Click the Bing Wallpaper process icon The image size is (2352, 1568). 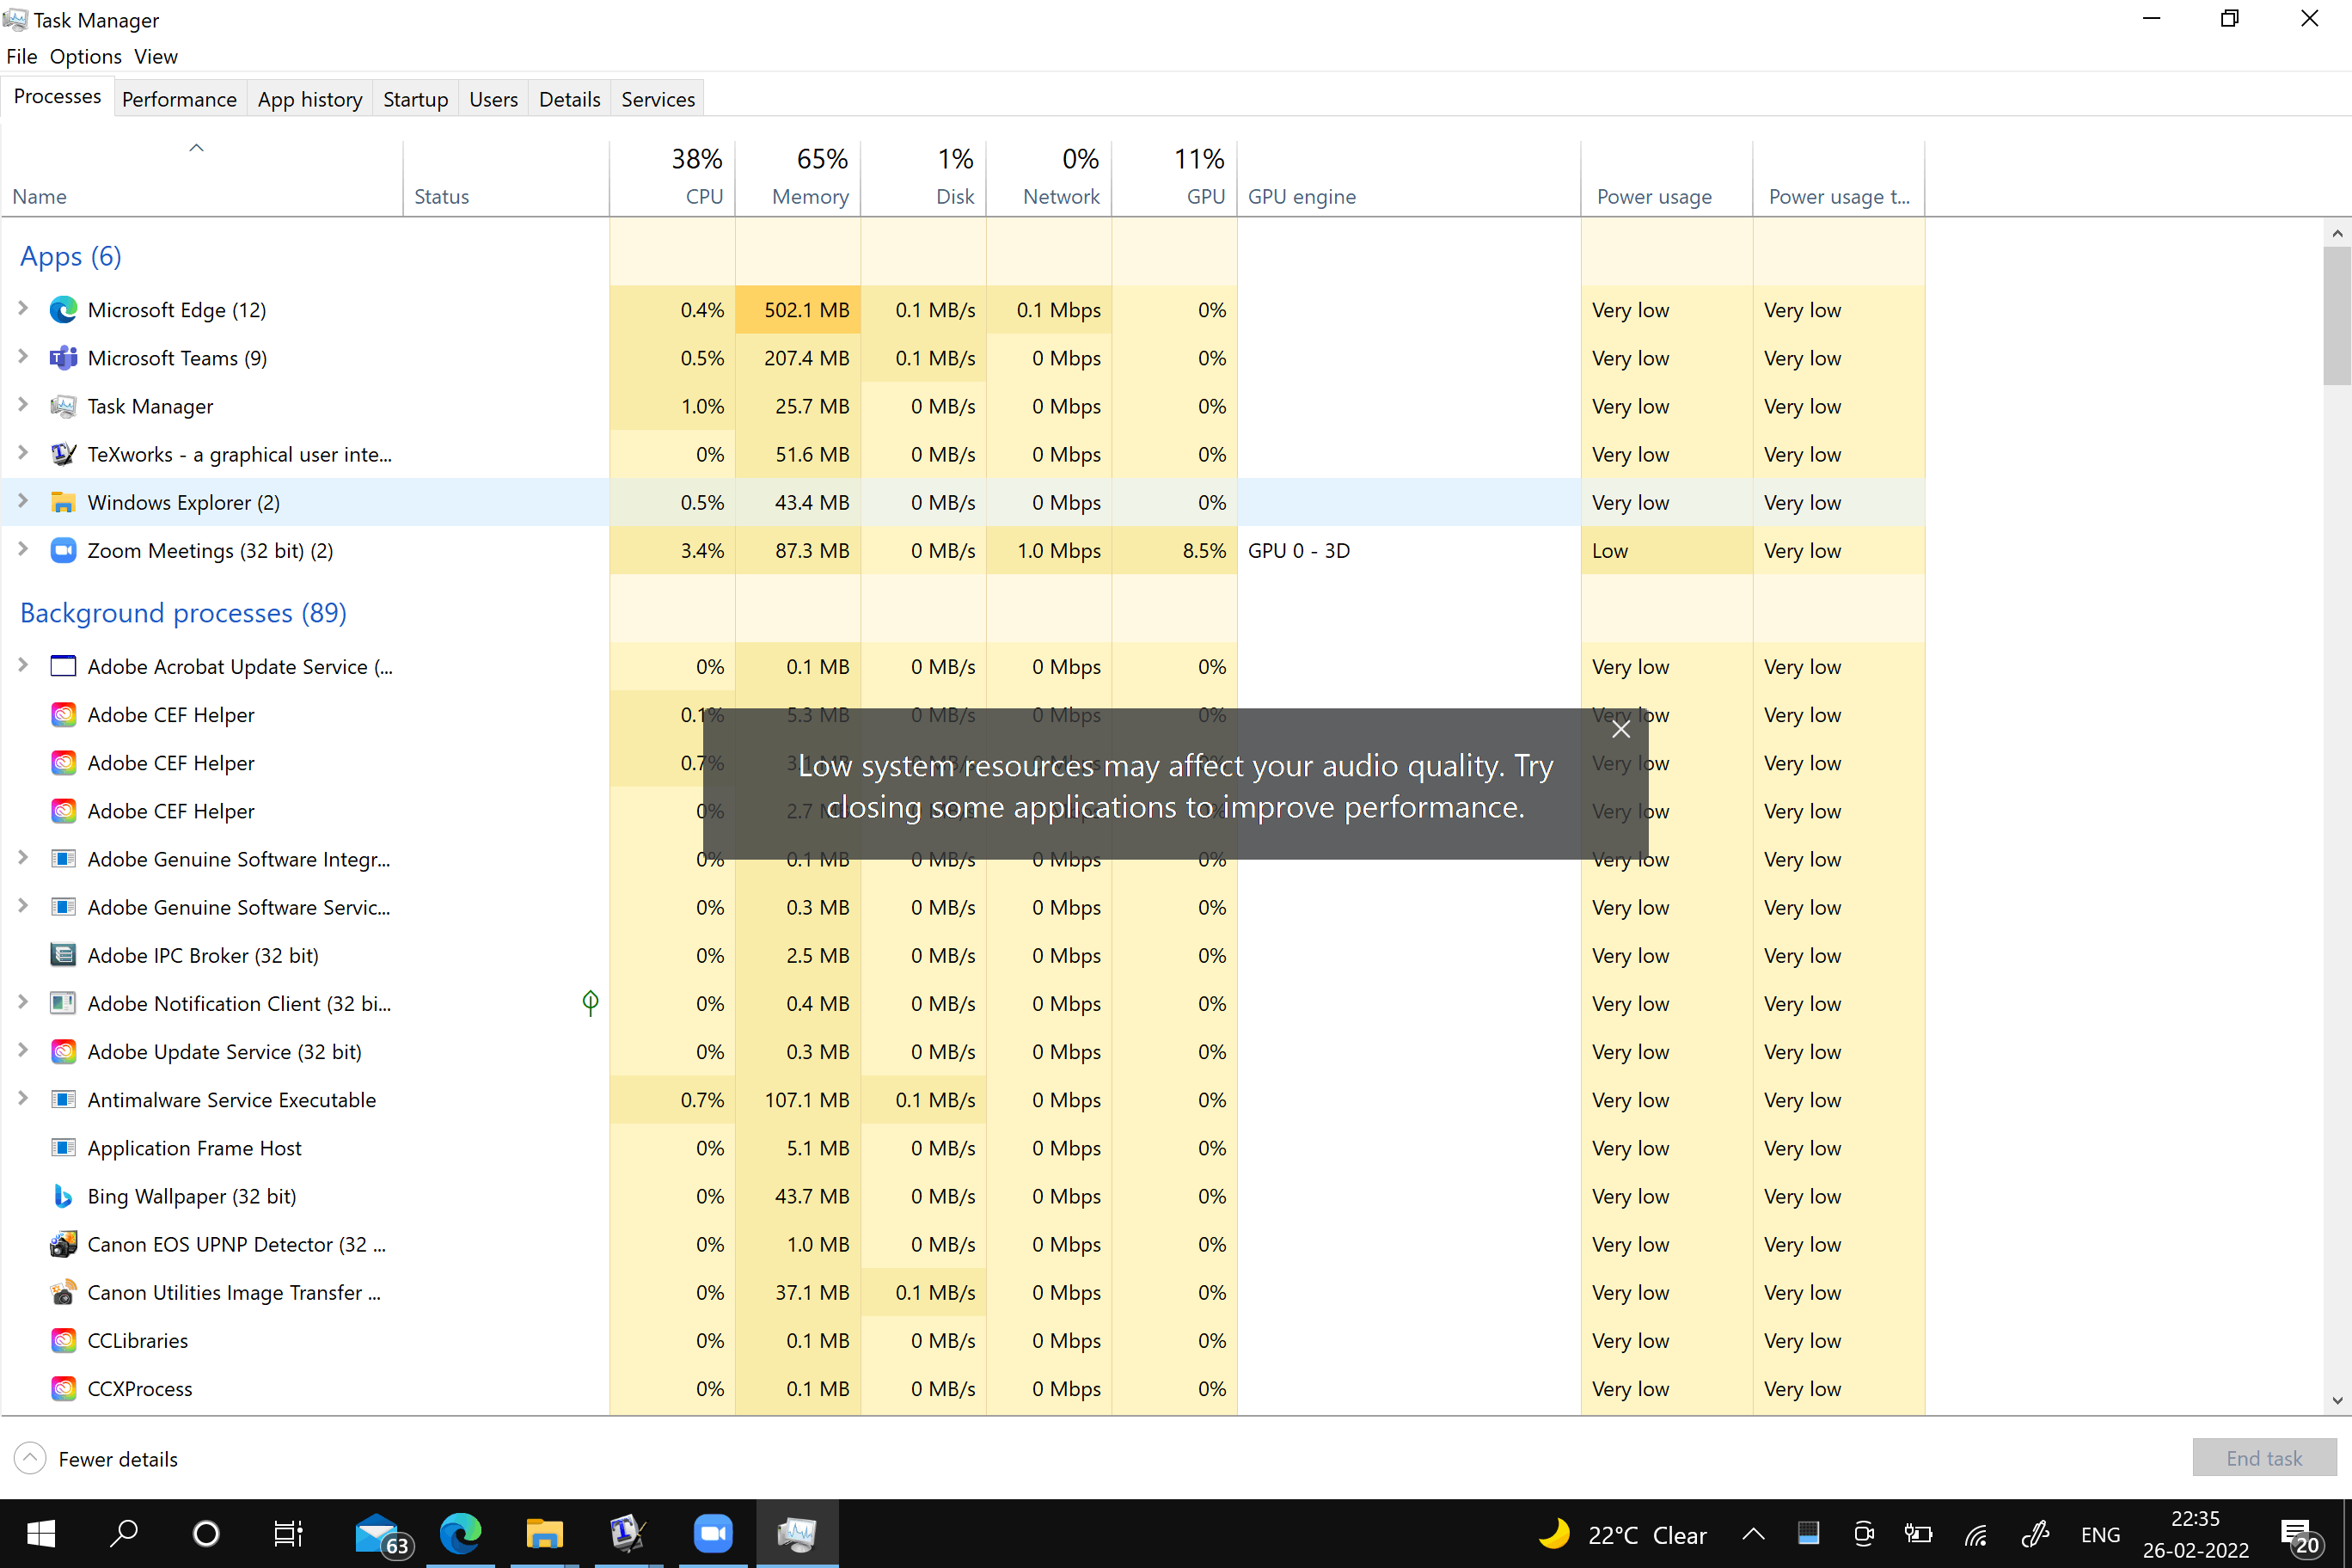pos(63,1196)
